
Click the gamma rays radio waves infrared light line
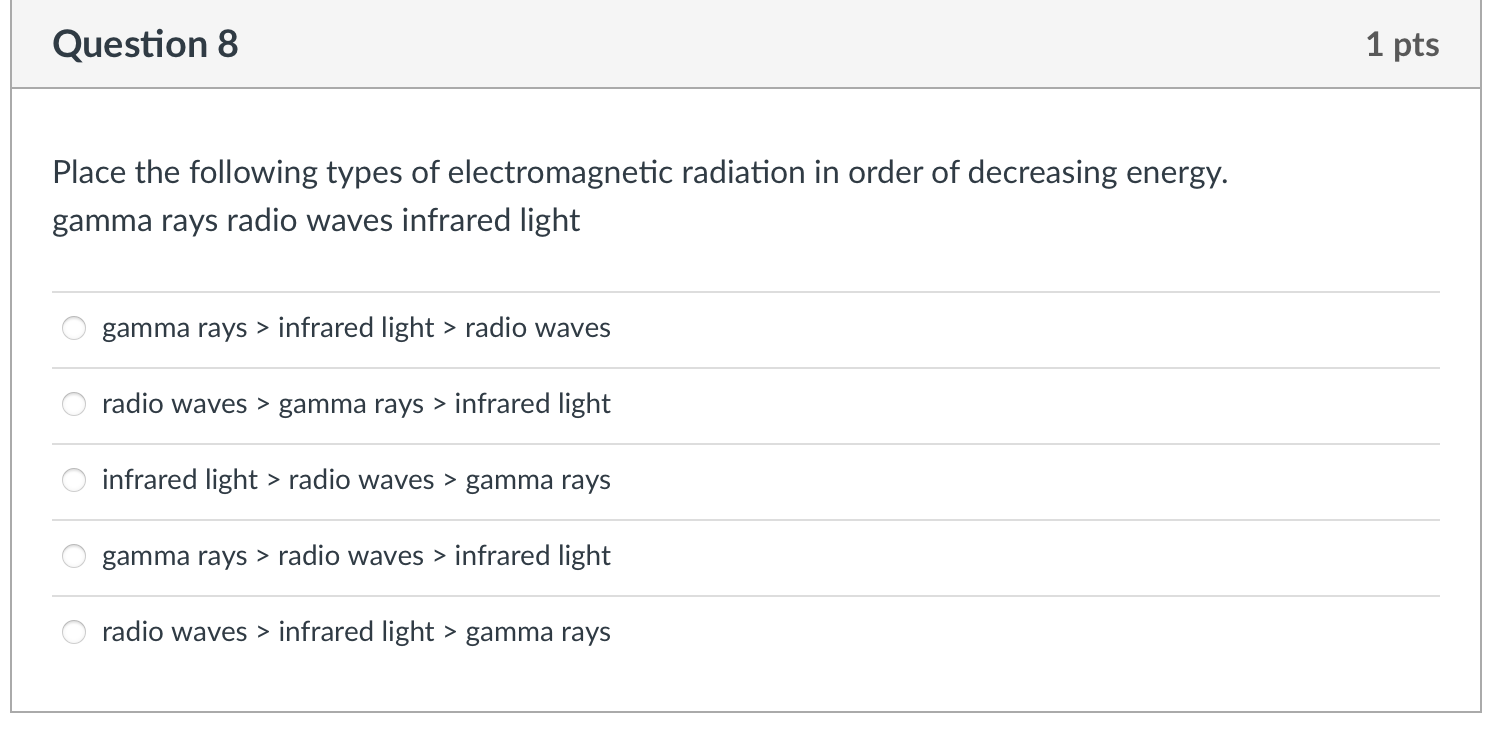315,221
